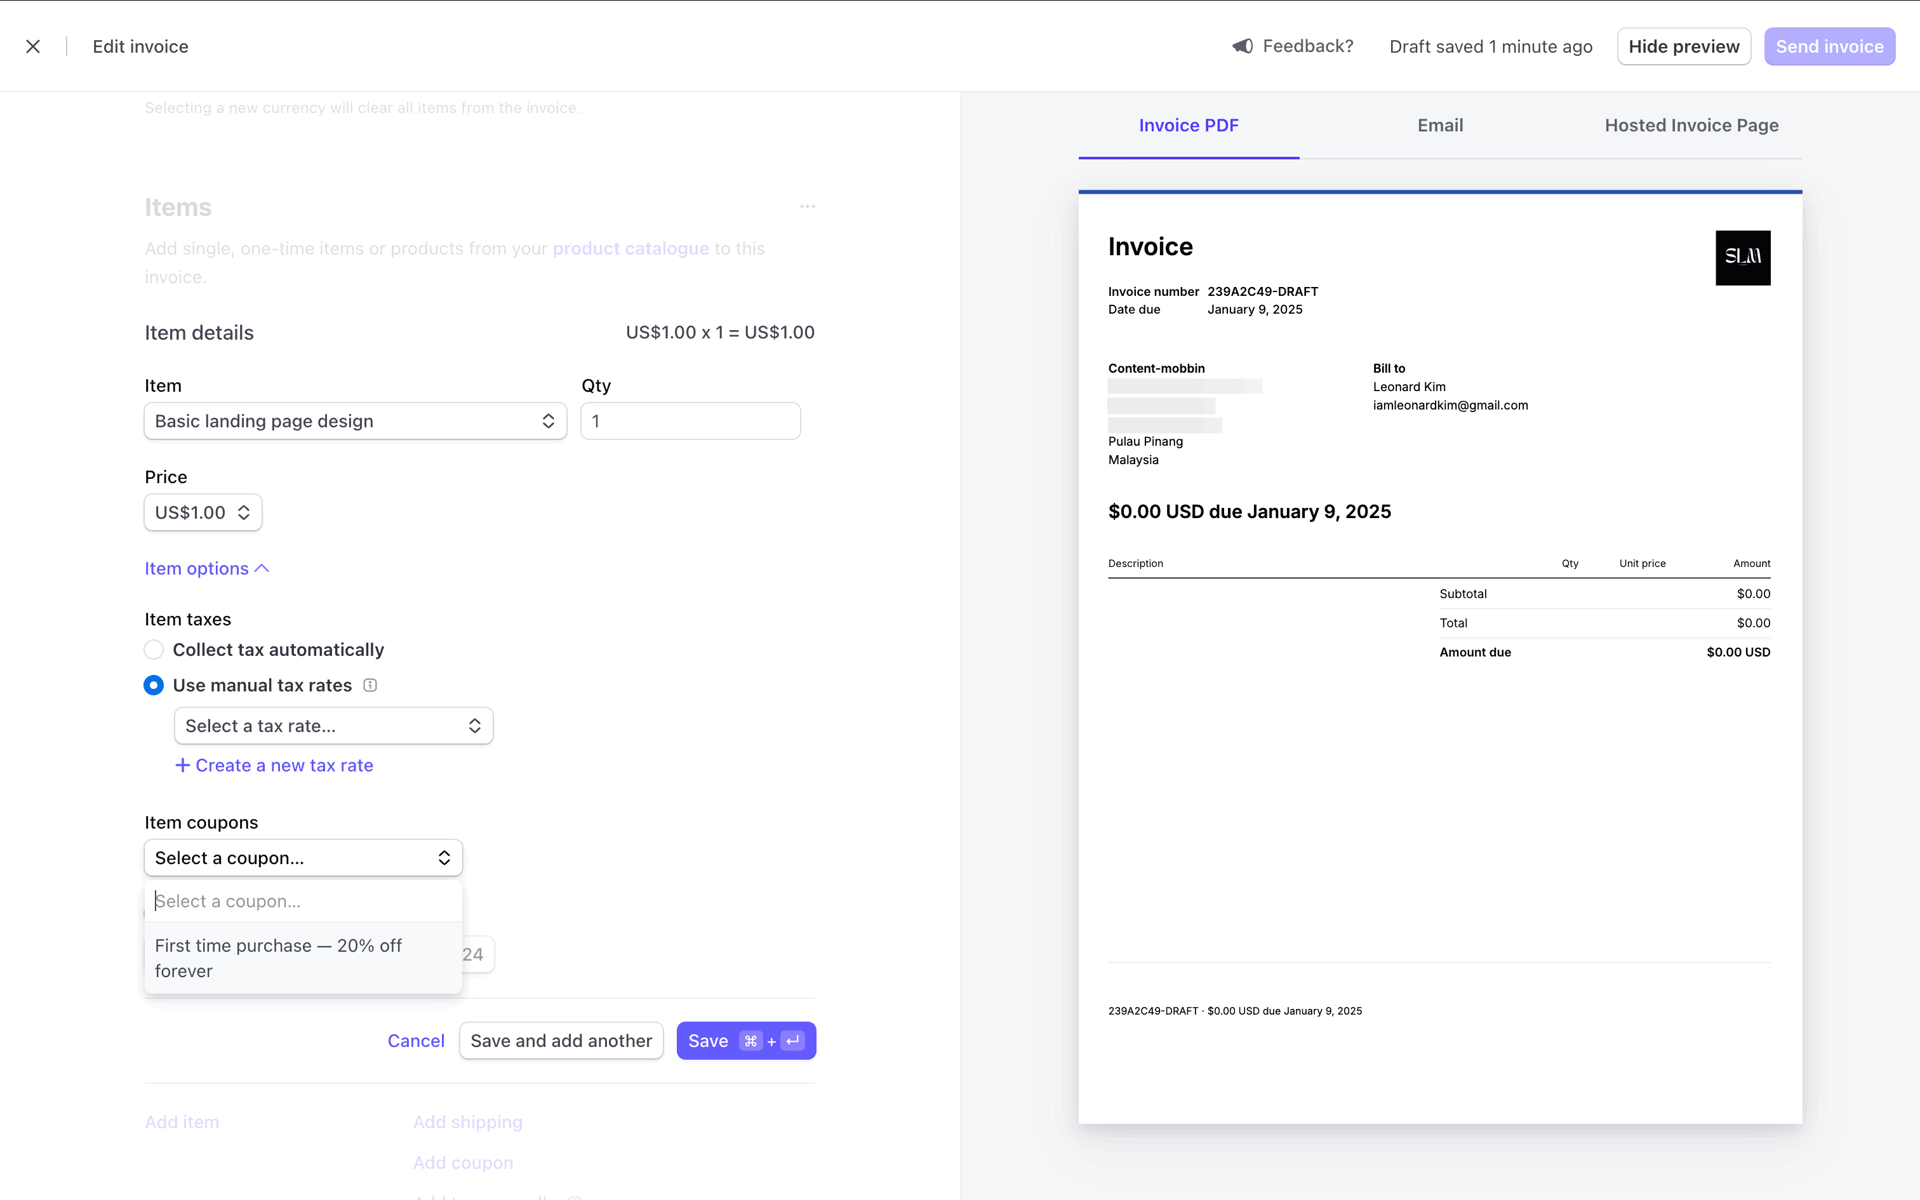Switch to the Email preview tab

click(x=1440, y=126)
